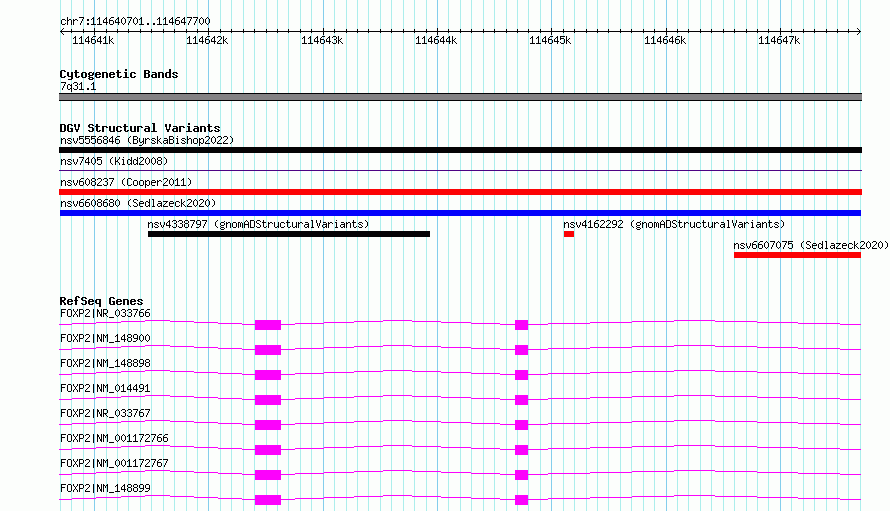Screen dimensions: 890x511
Task: Select the narrow exon of transcript NR_033767
Action: pyautogui.click(x=522, y=425)
